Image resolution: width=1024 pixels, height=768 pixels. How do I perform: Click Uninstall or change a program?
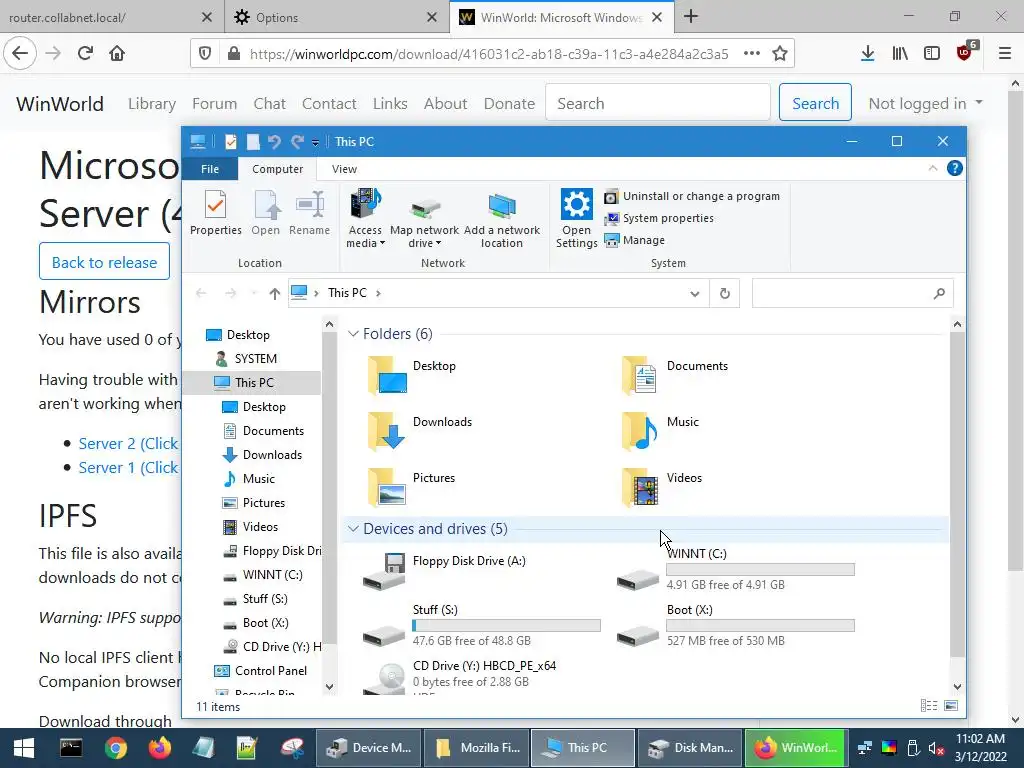coord(692,196)
